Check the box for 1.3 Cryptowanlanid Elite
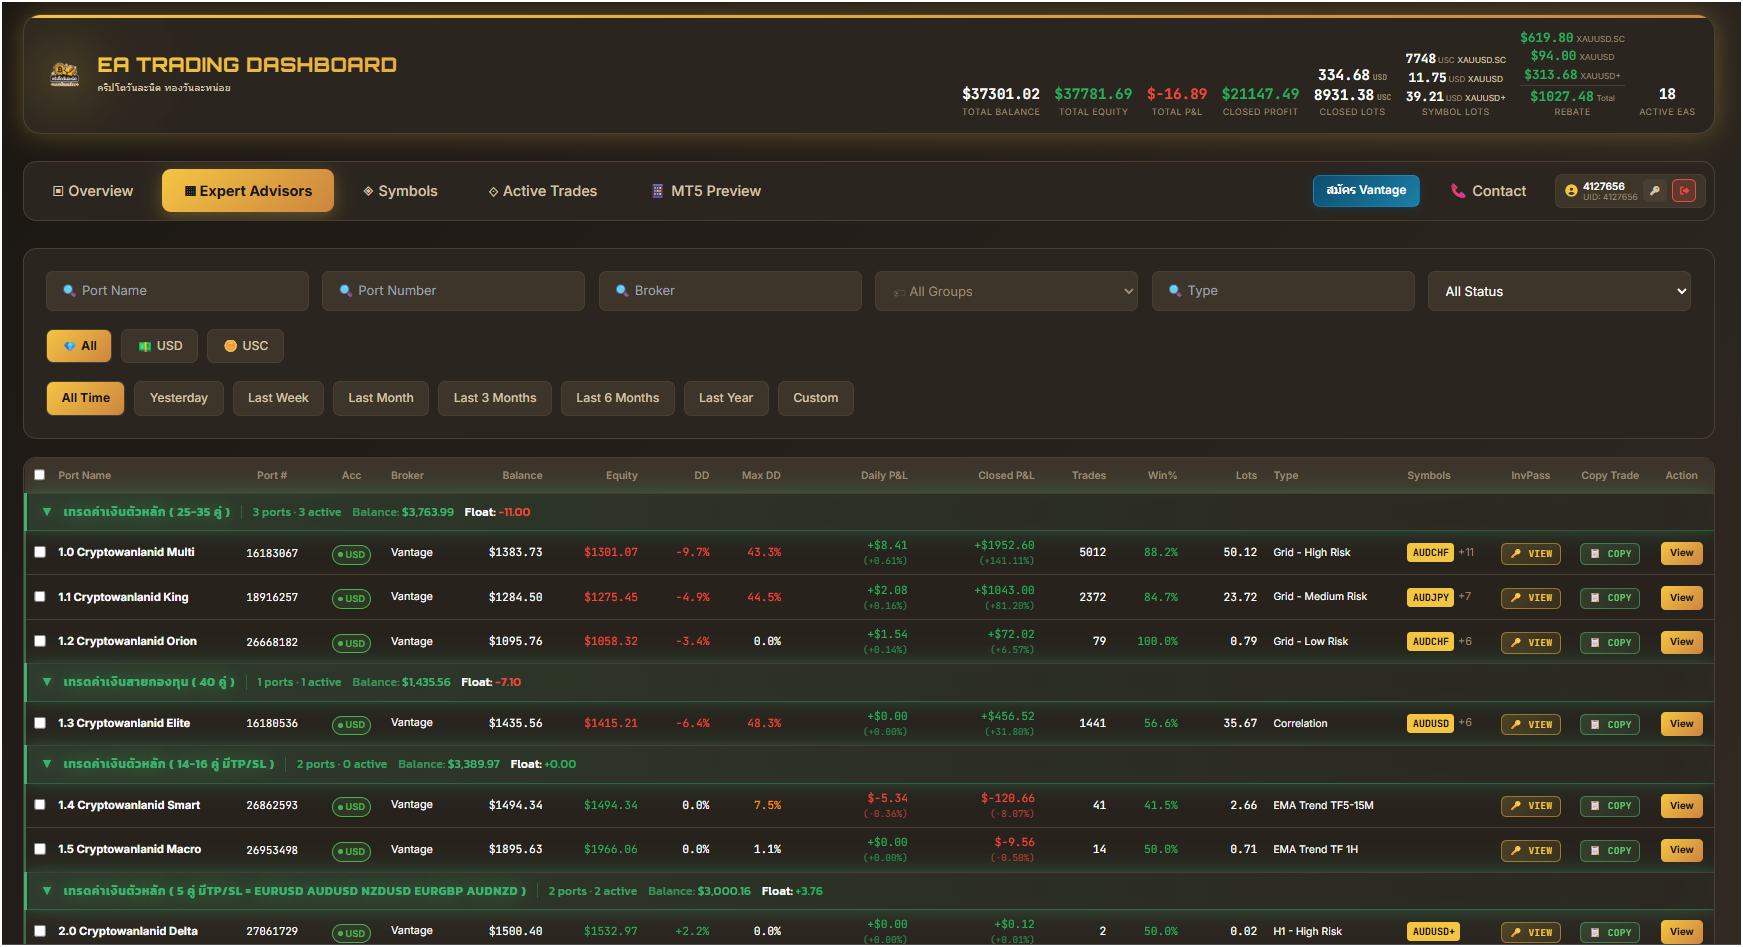Screen dimensions: 1743x947 click(40, 723)
